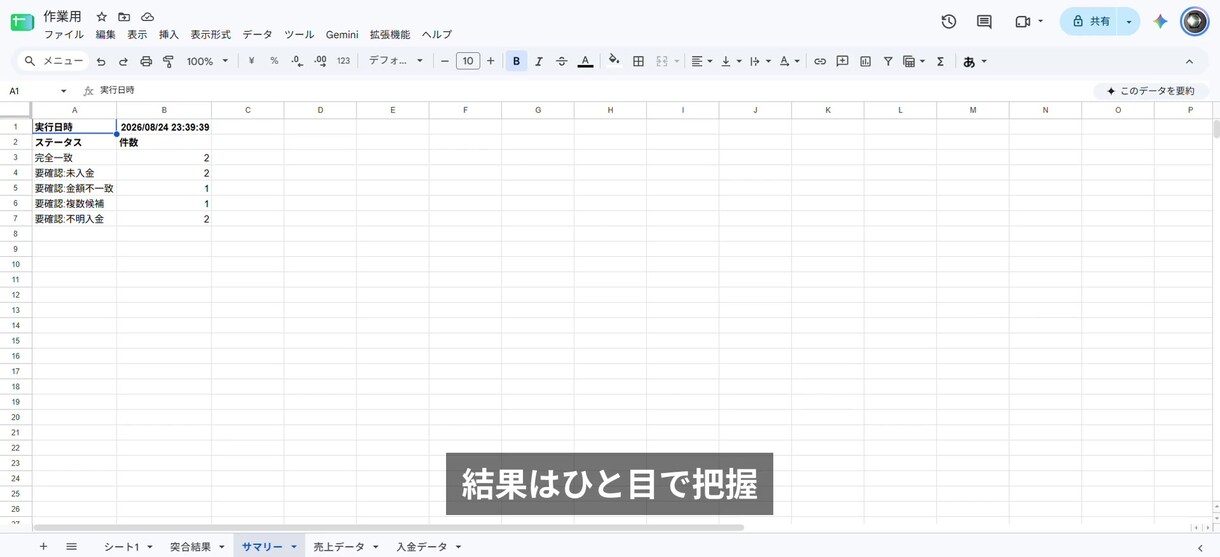Create a filter with funnel icon
This screenshot has width=1220, height=557.
coord(887,61)
